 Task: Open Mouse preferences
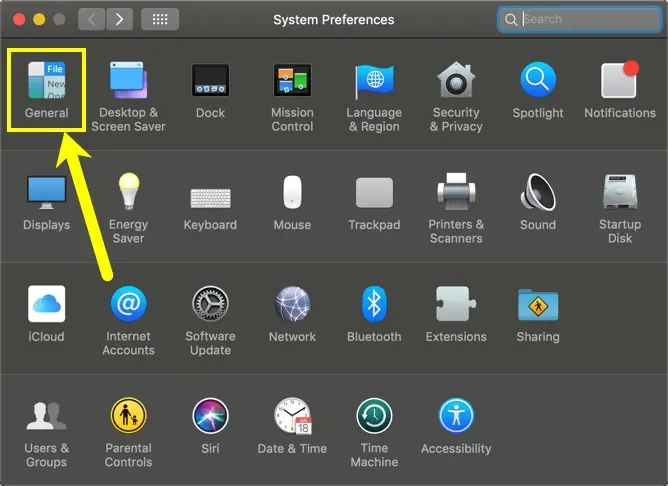(292, 202)
